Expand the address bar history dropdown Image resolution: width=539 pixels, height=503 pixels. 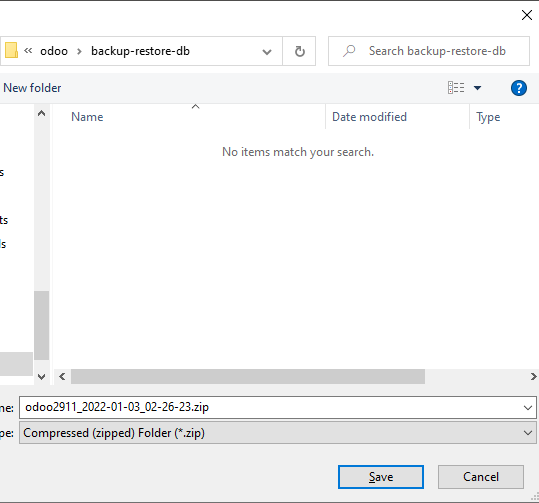click(x=267, y=52)
